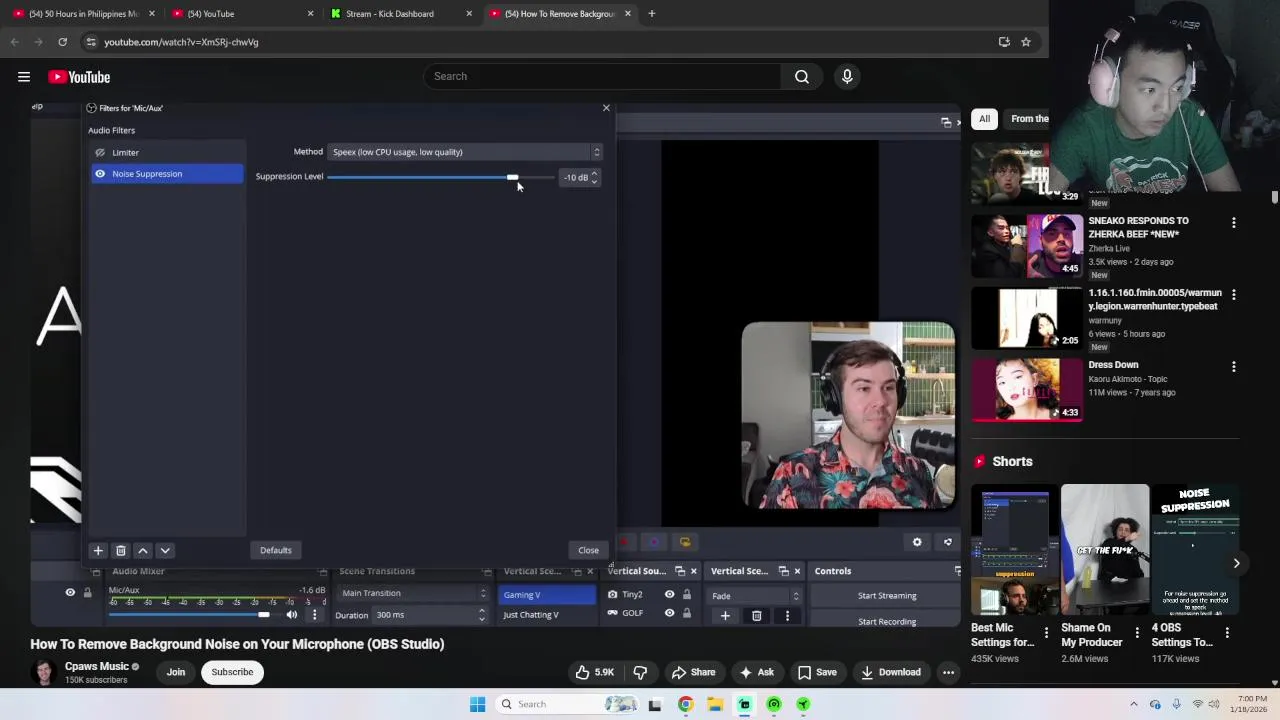Lock the Mic/Aux mixer source

[87, 593]
